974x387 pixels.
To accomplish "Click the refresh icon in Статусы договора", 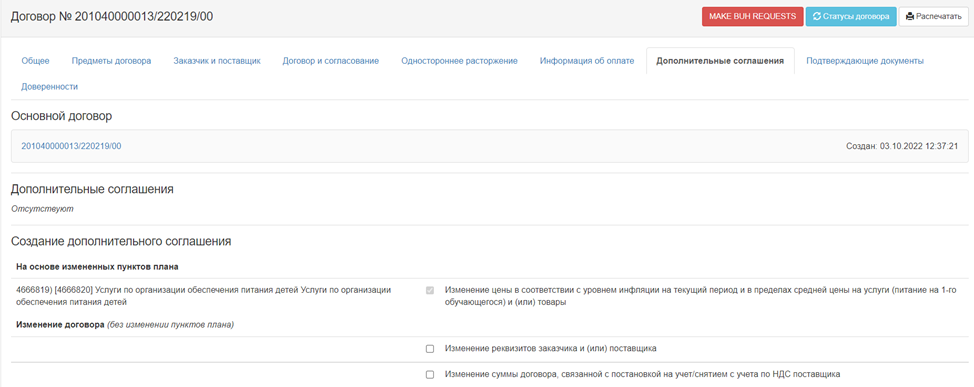I will point(817,16).
